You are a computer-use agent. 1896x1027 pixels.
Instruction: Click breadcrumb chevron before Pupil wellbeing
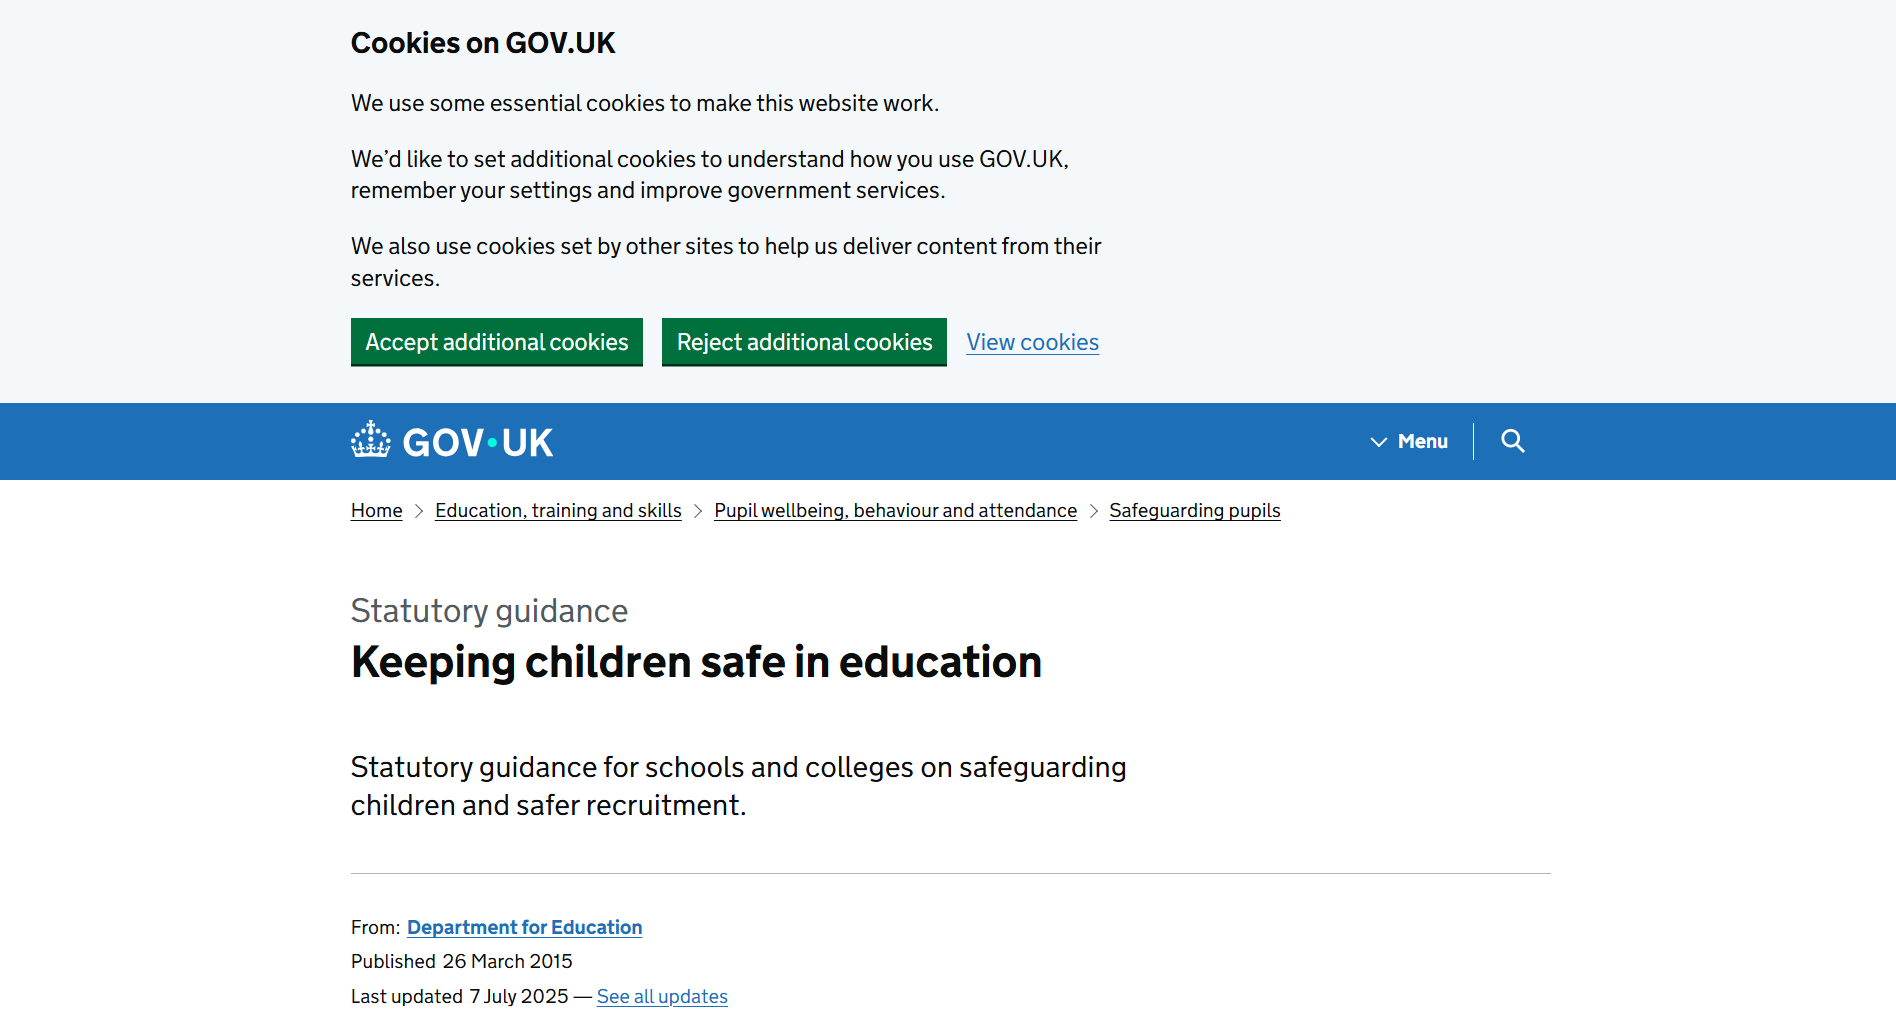pyautogui.click(x=698, y=511)
